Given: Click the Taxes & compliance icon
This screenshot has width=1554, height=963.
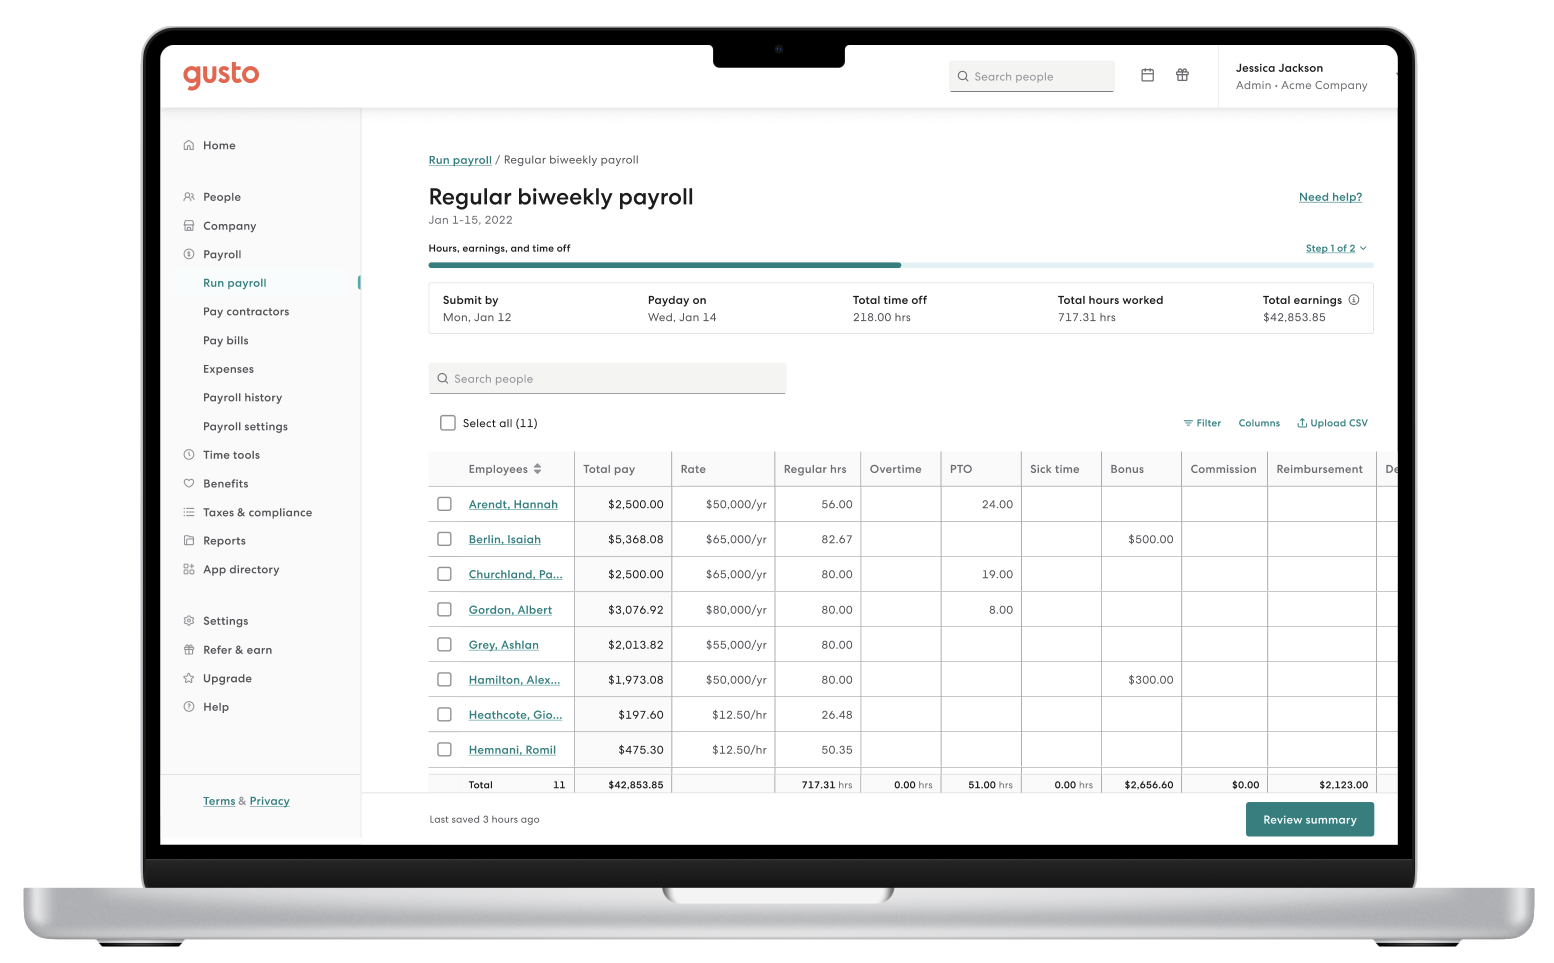Looking at the screenshot, I should tap(189, 512).
